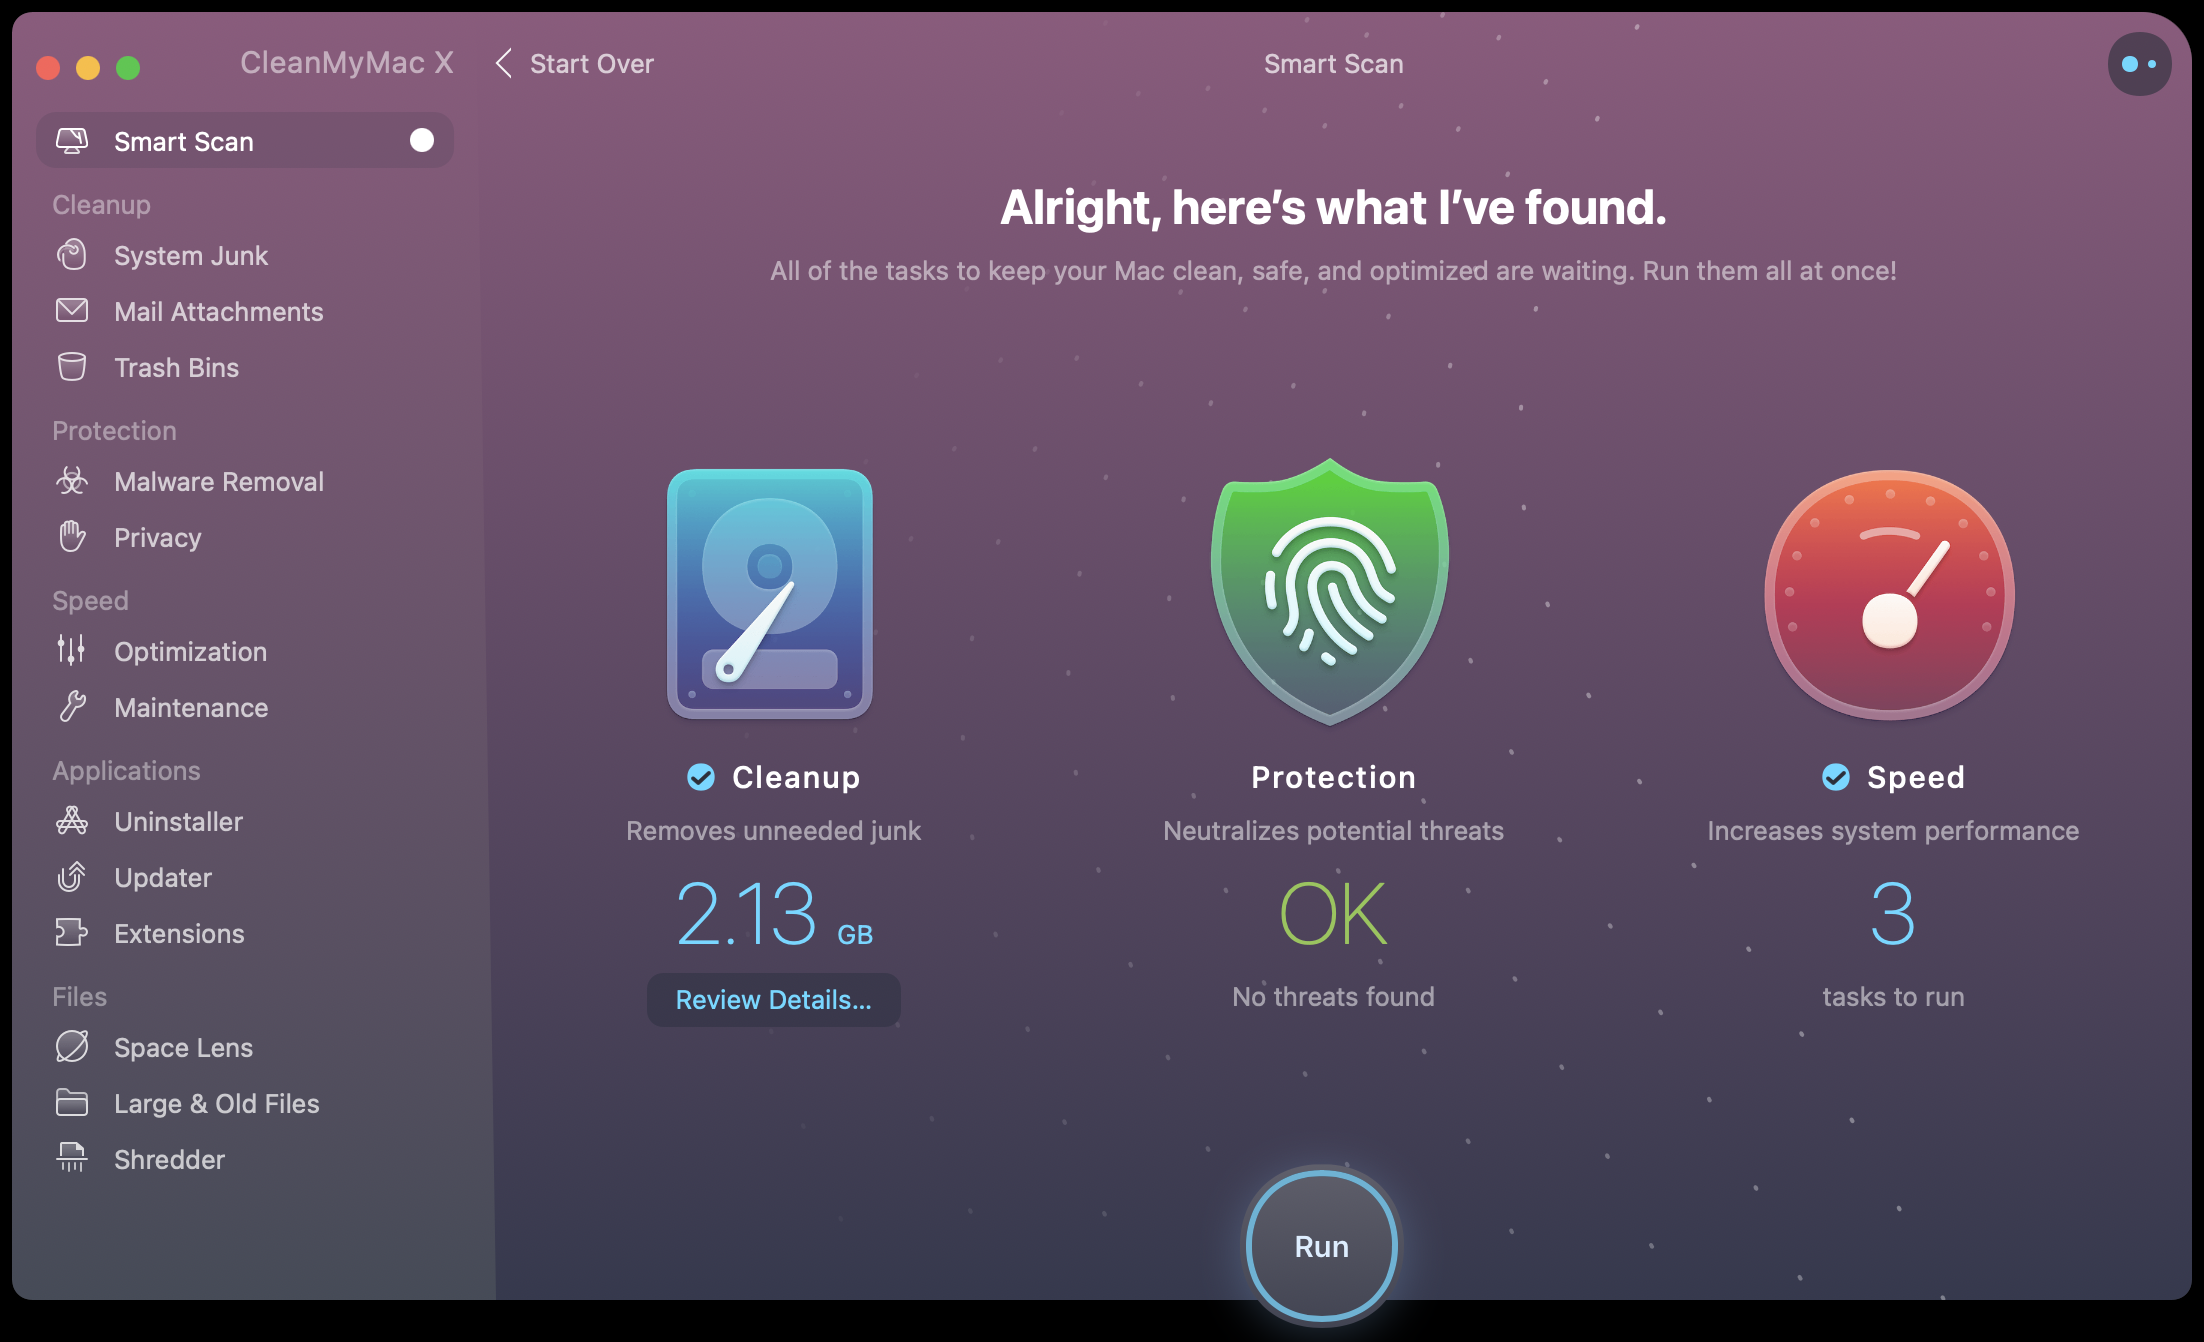Open the assistant dots button in top right
Viewport: 2204px width, 1342px height.
[x=2139, y=64]
